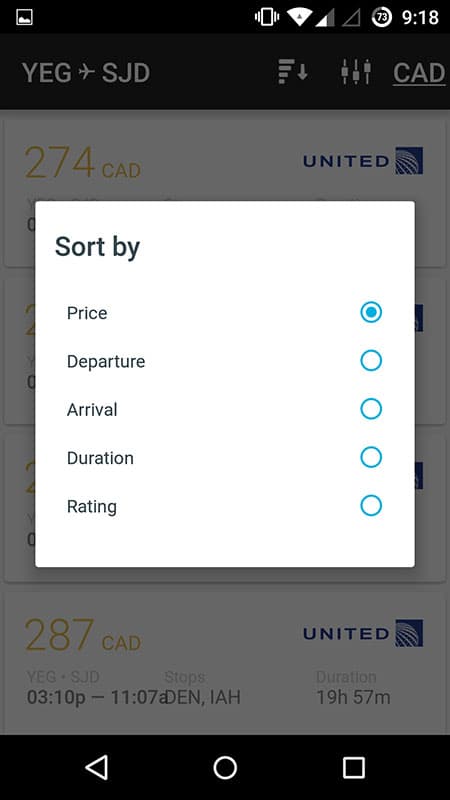
Task: Select the Departure radio button
Action: (x=371, y=361)
